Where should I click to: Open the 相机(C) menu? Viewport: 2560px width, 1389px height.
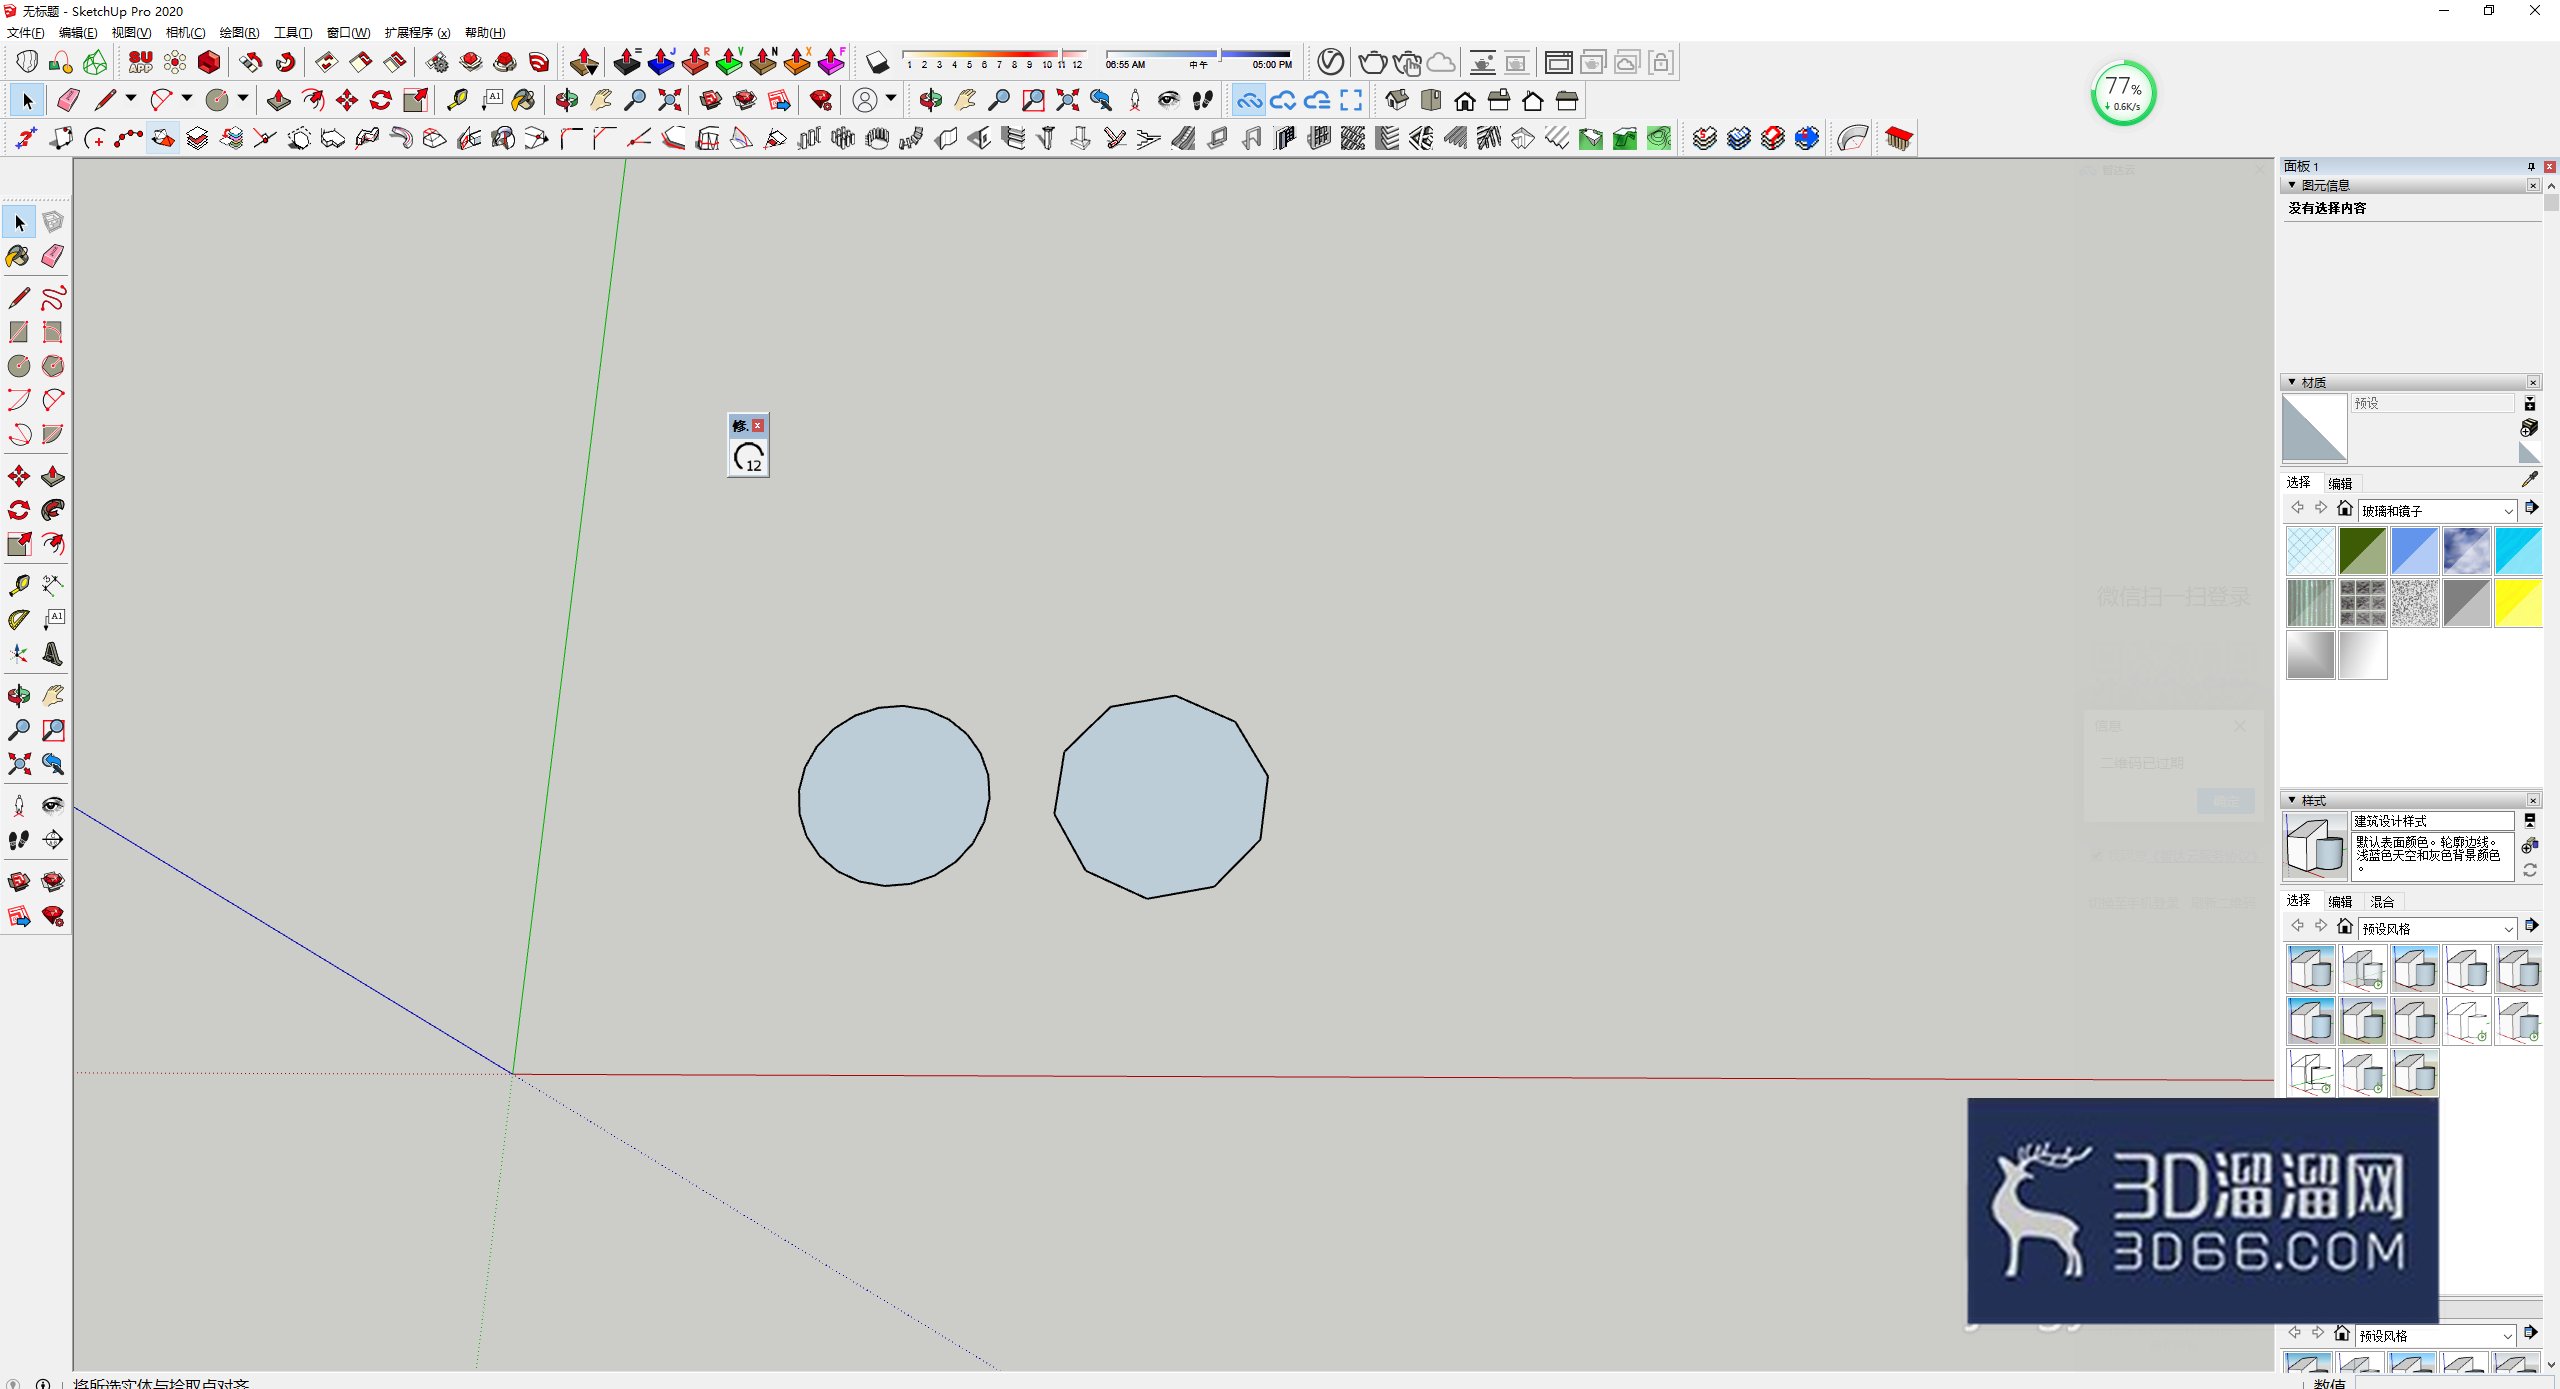(185, 33)
